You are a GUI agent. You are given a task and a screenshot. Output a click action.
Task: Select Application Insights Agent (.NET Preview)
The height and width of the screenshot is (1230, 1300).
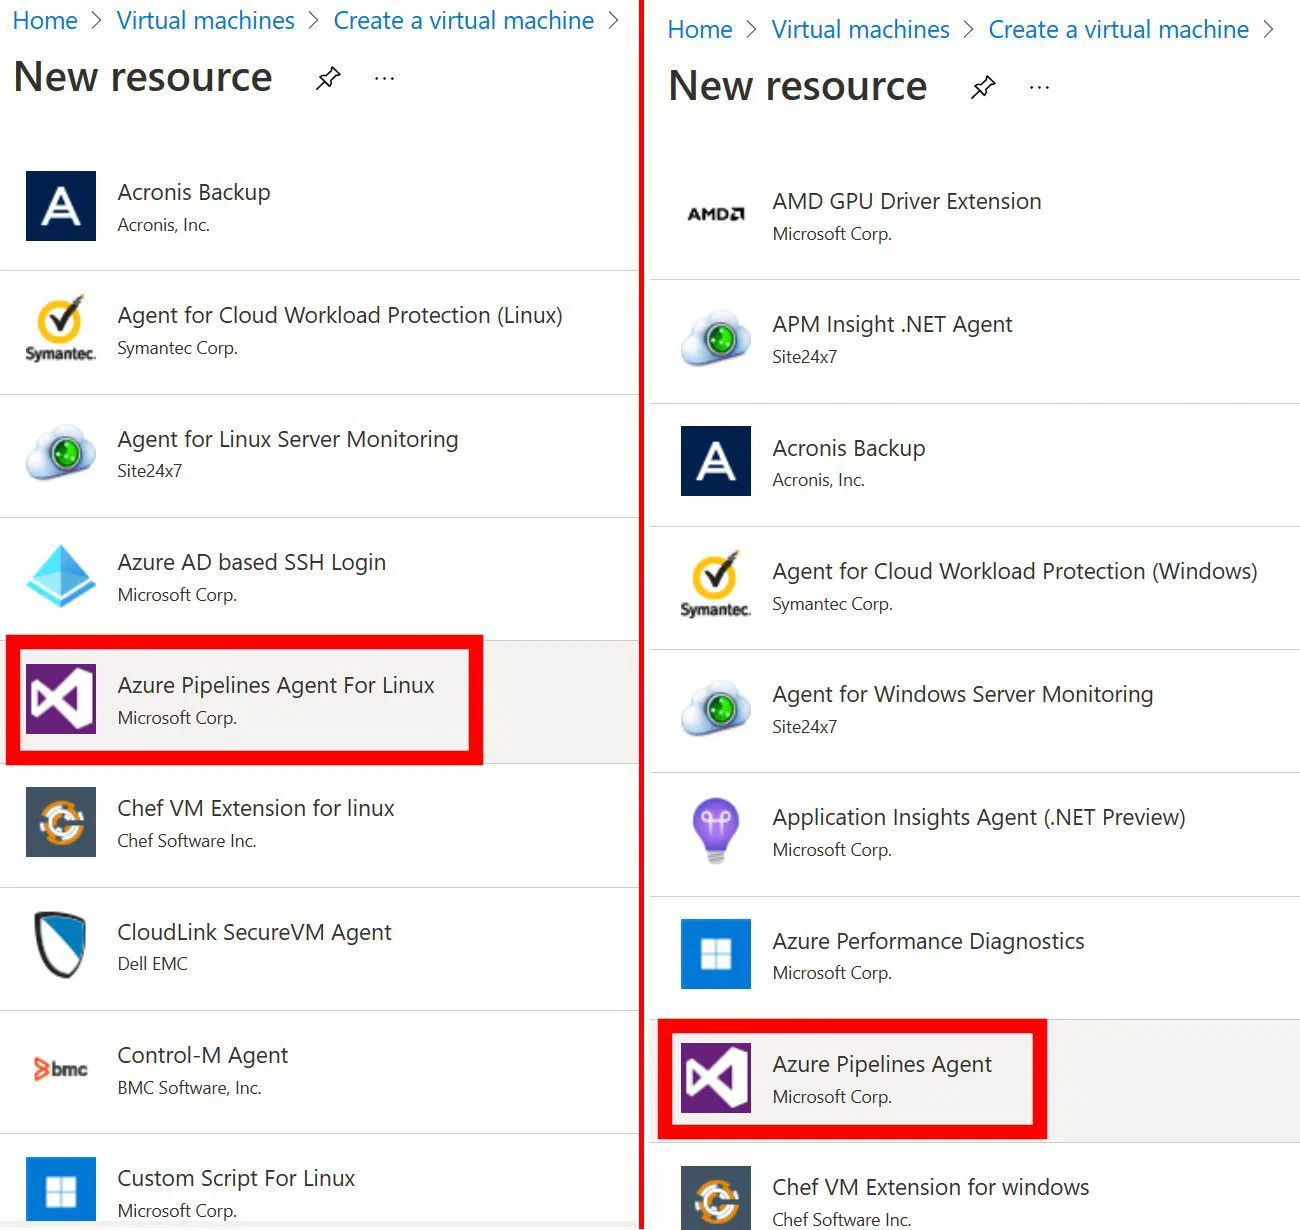tap(979, 817)
